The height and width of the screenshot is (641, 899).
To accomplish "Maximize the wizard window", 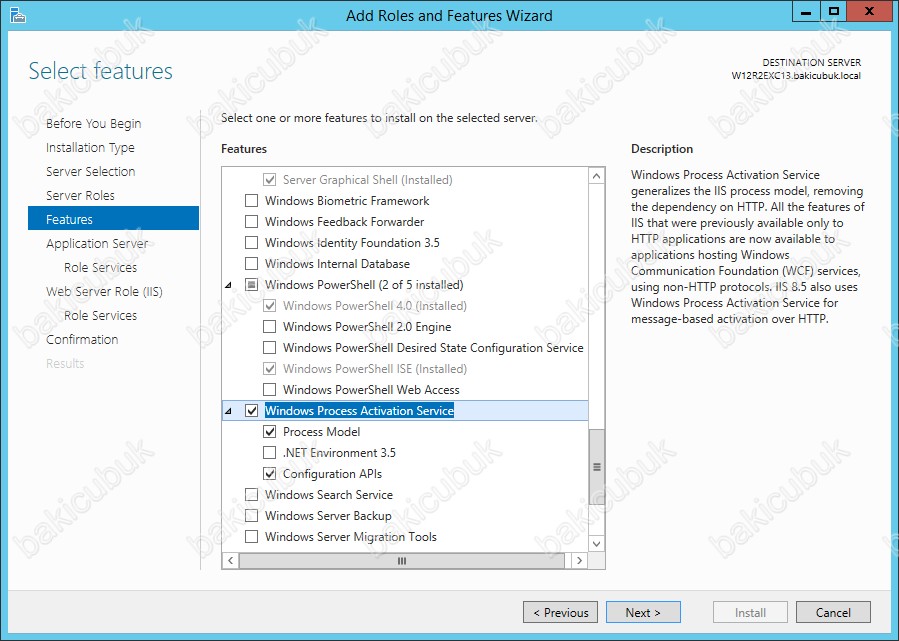I will point(834,11).
